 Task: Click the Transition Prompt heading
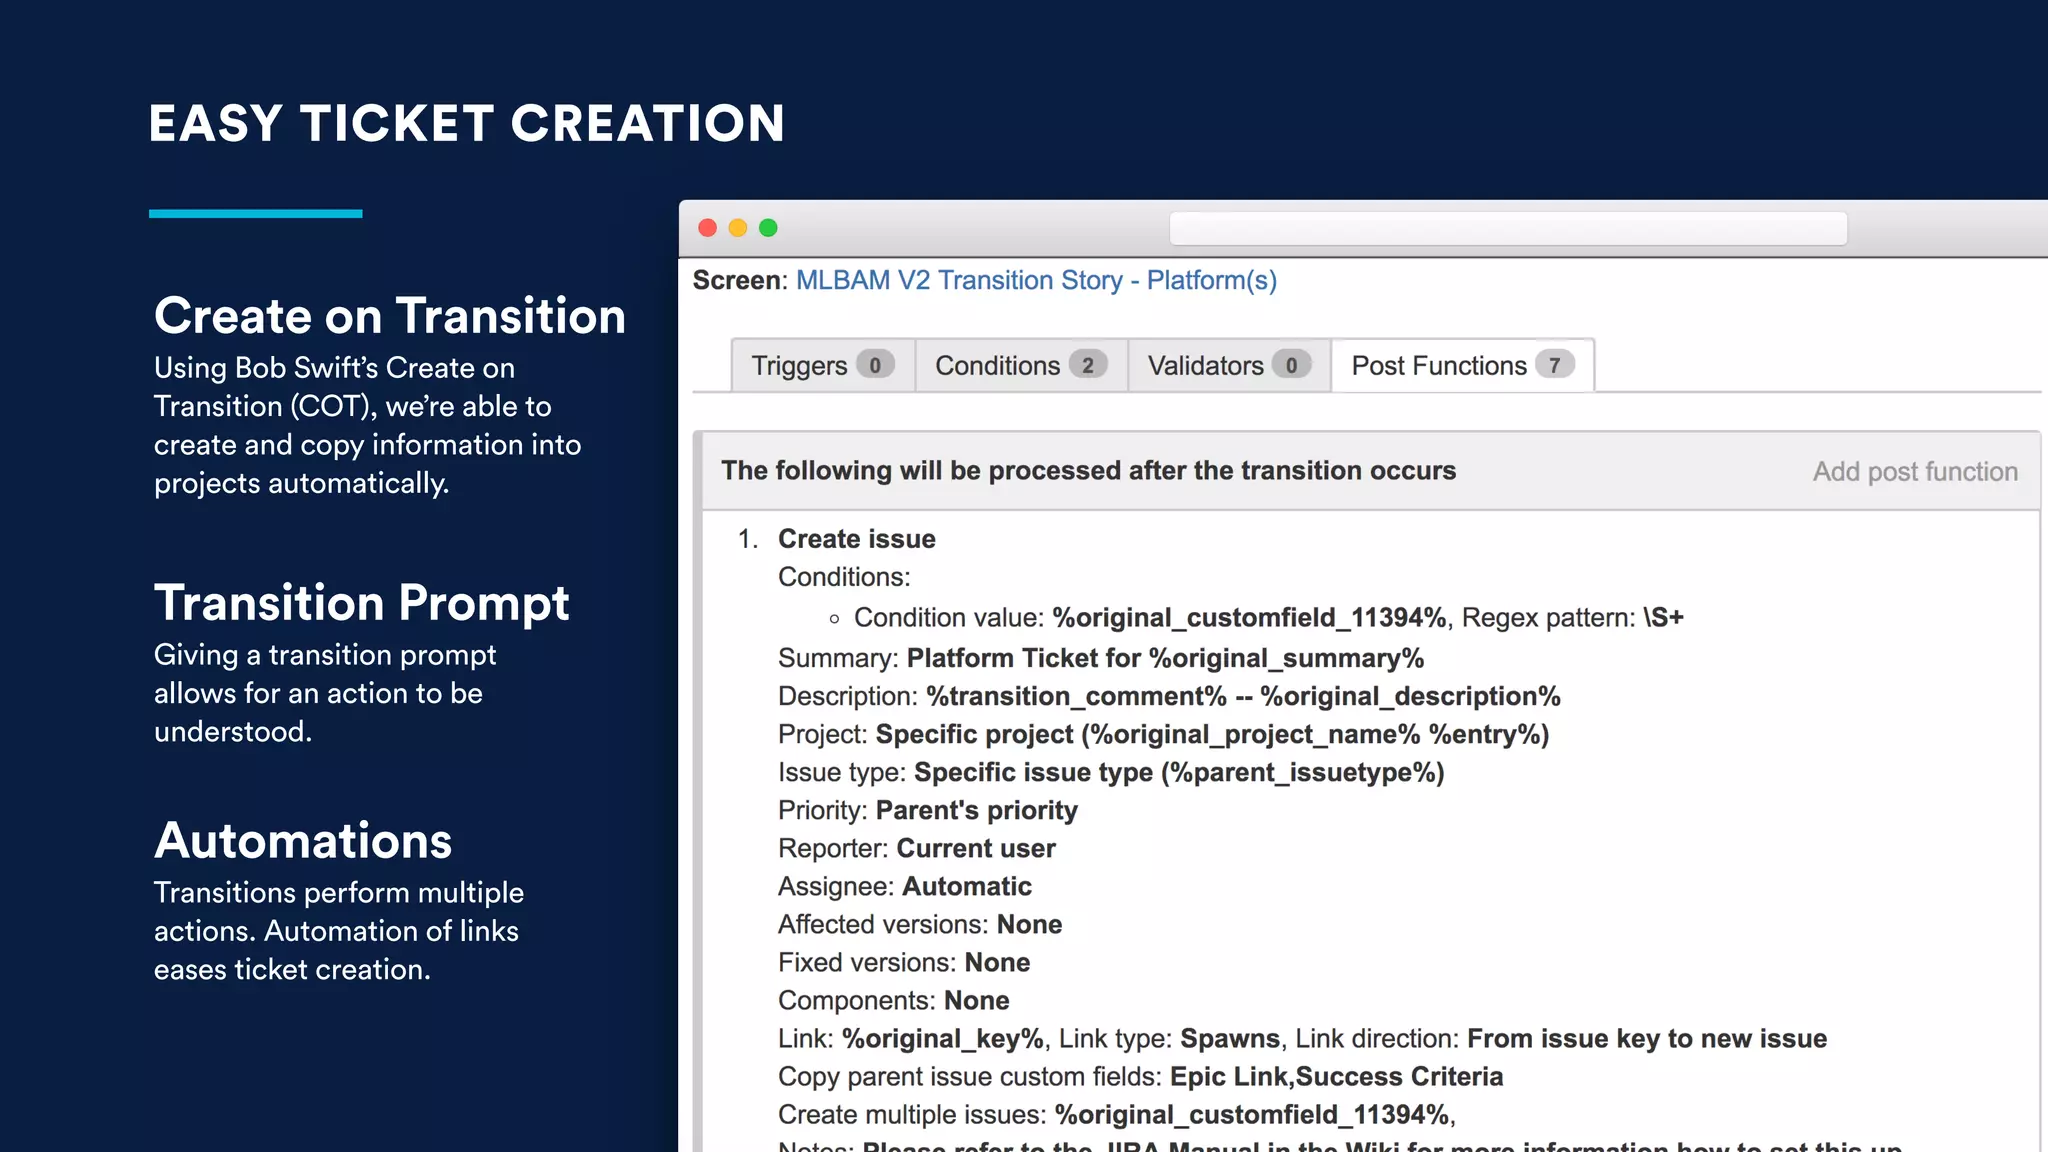pyautogui.click(x=362, y=603)
